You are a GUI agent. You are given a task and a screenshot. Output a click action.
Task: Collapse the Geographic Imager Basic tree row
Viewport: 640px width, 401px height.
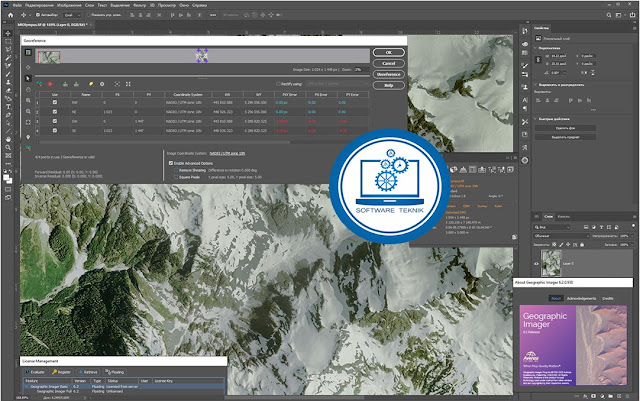[27, 386]
